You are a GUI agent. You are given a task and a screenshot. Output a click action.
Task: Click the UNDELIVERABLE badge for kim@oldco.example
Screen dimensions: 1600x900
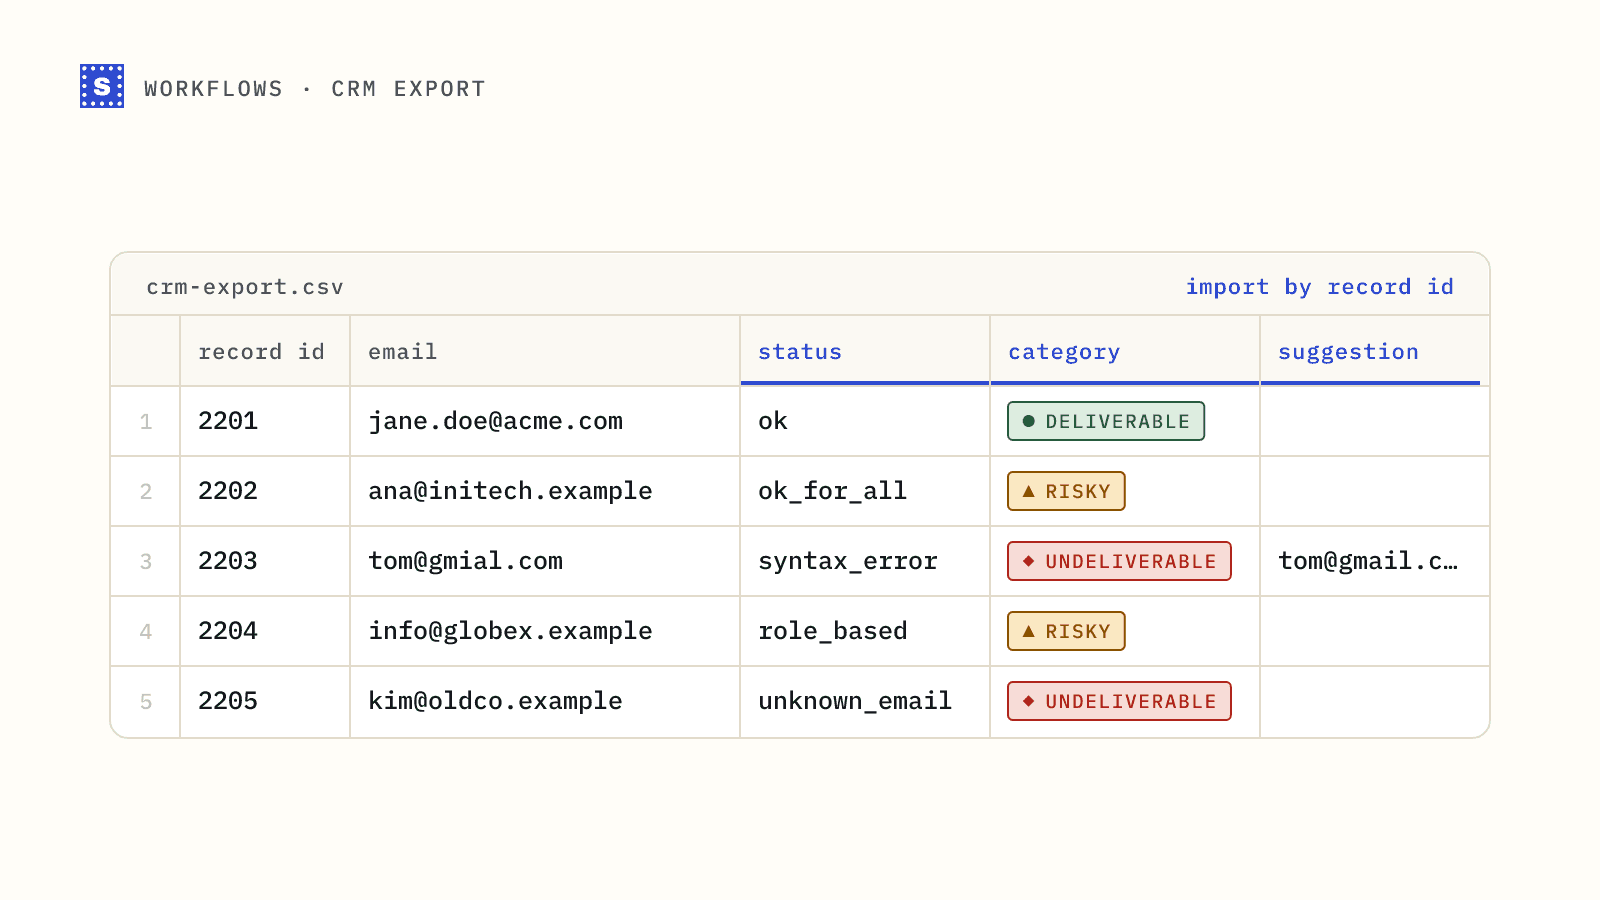coord(1119,701)
